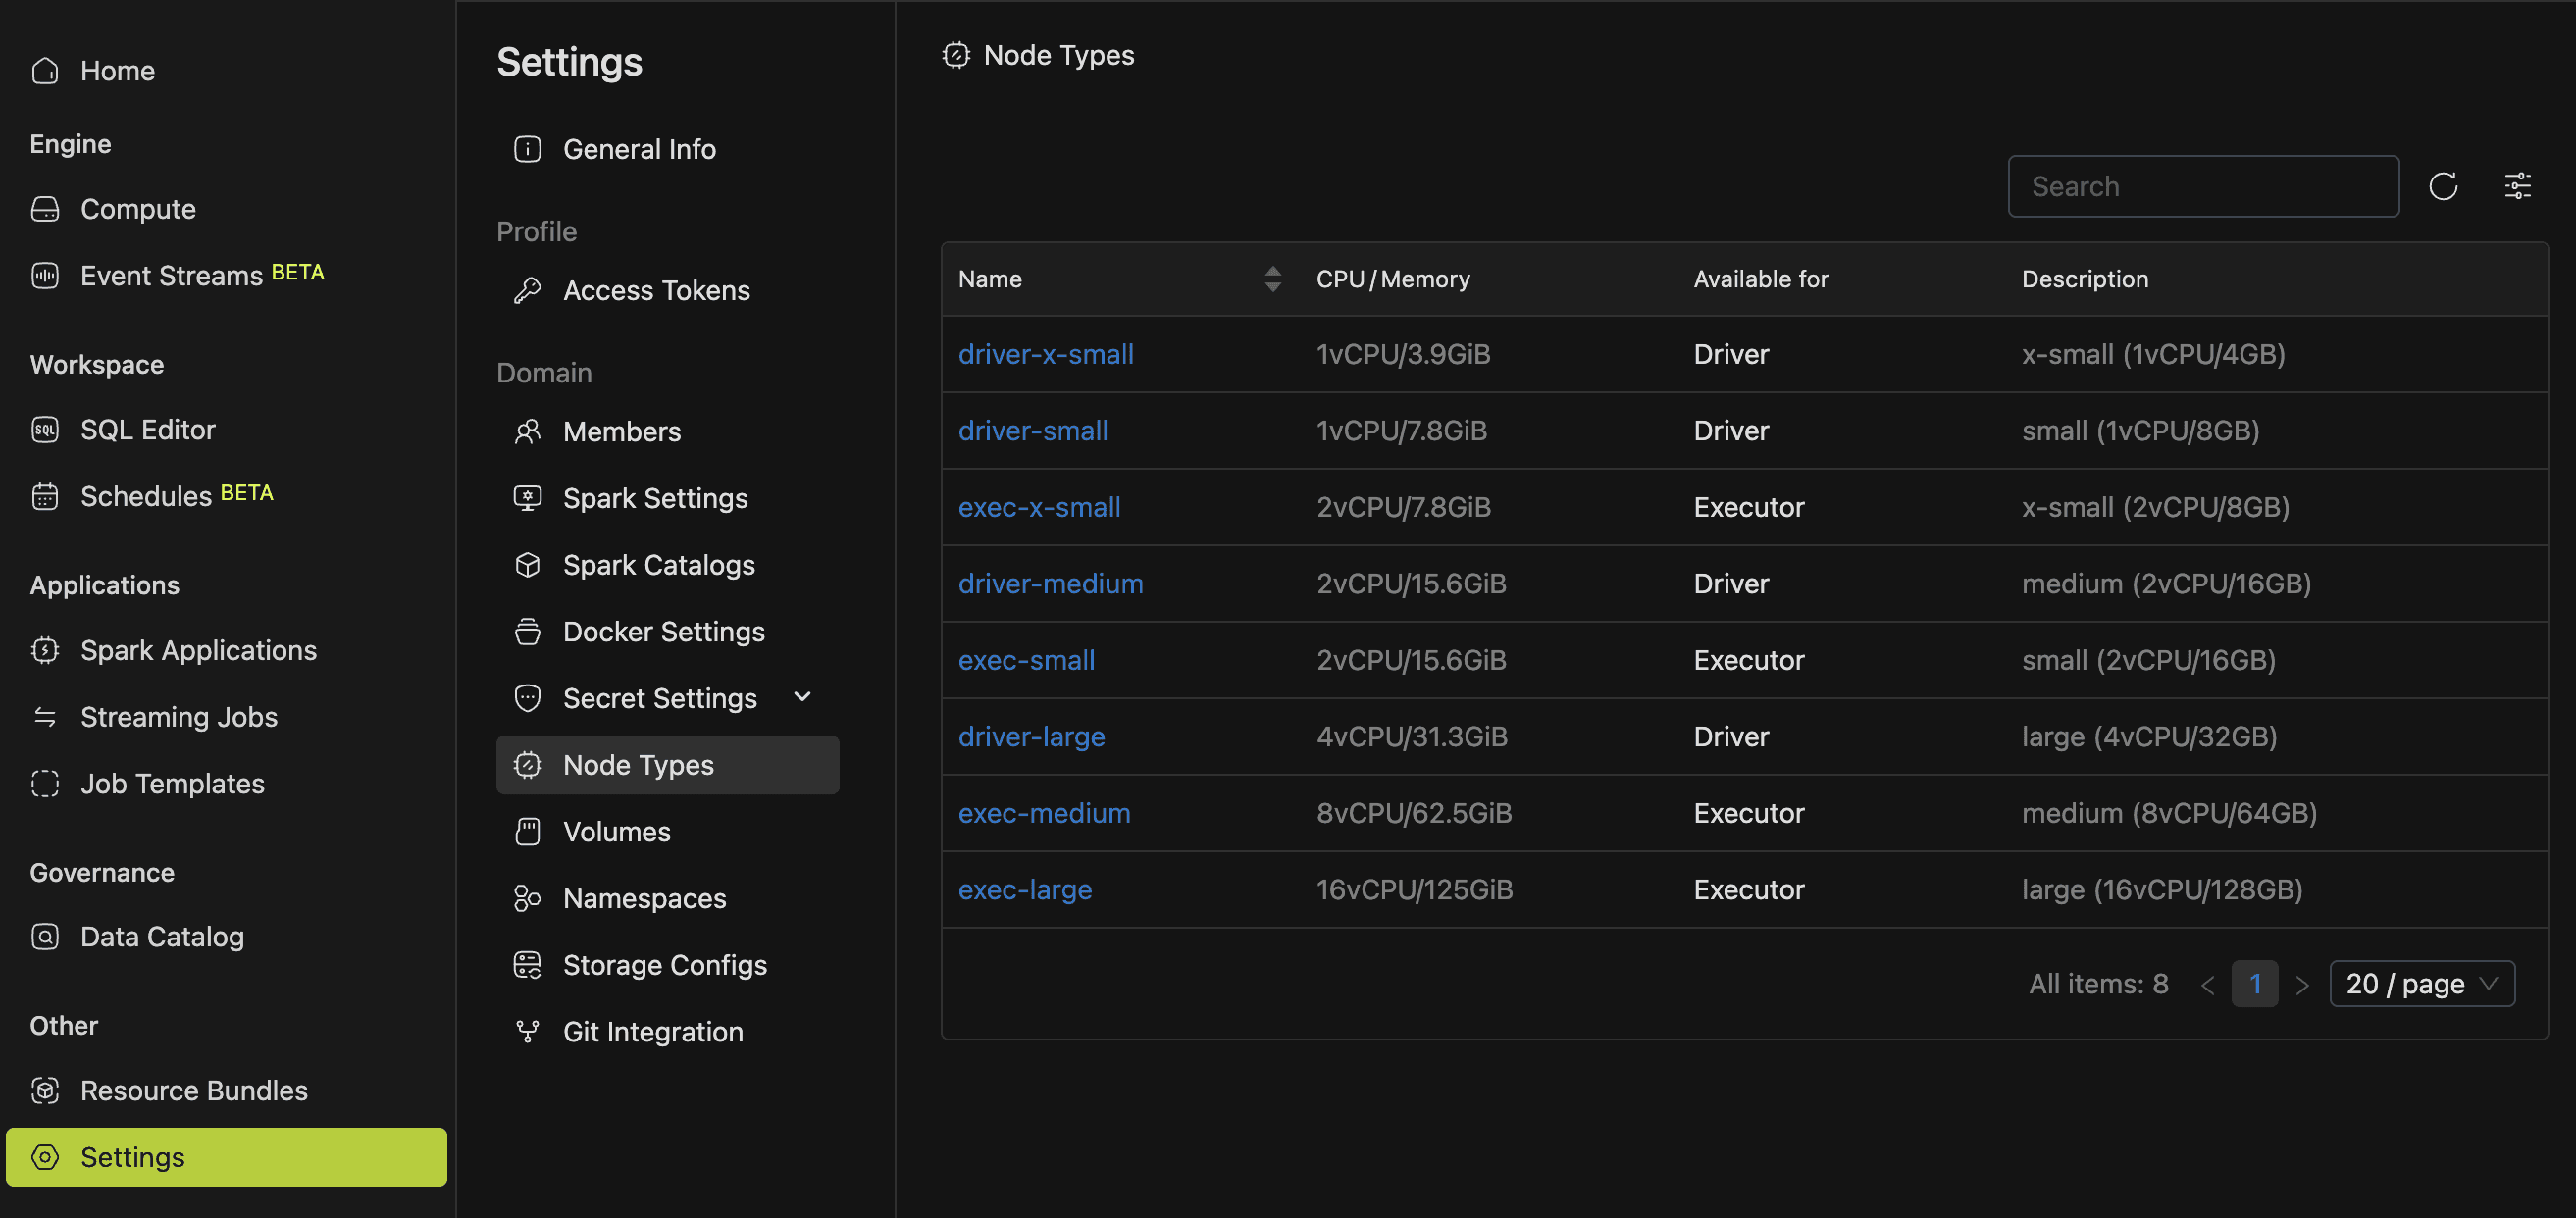The width and height of the screenshot is (2576, 1218).
Task: Click the Node Types gear icon
Action: (x=527, y=764)
